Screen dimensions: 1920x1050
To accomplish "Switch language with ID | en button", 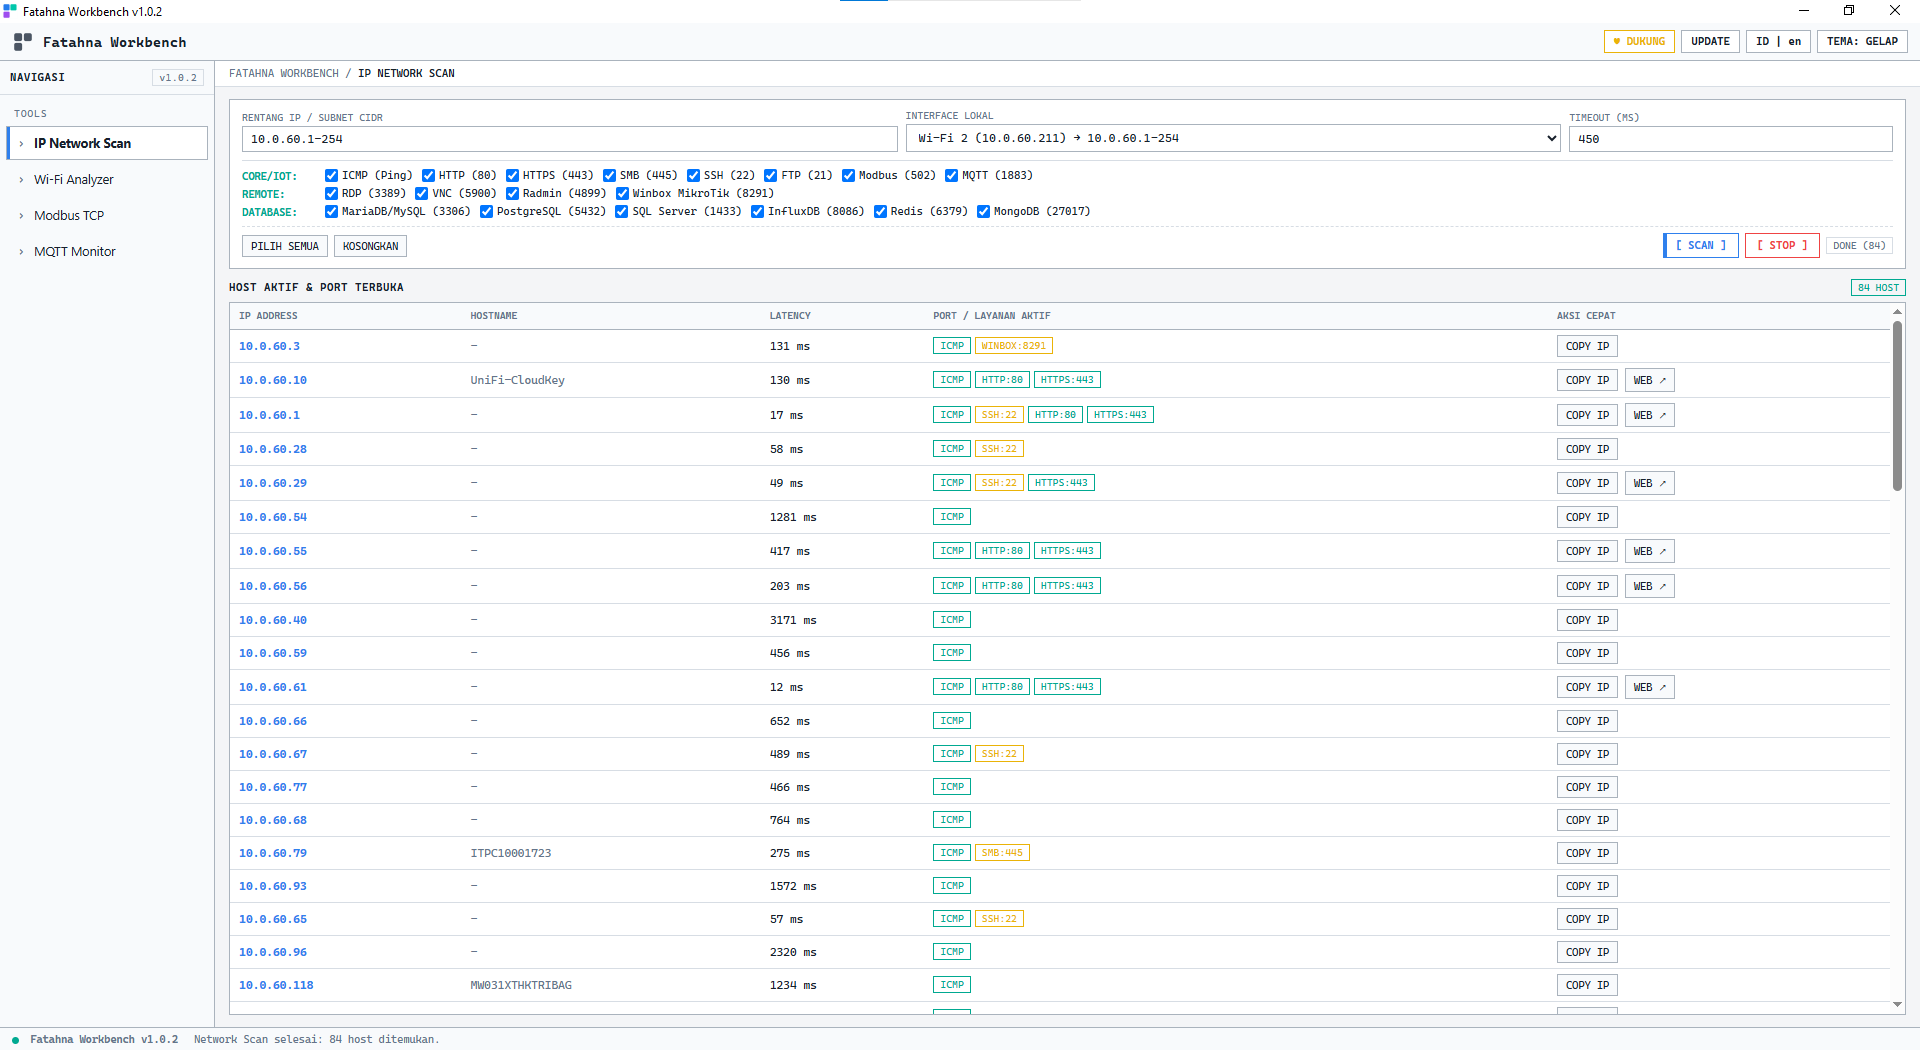I will click(1778, 42).
